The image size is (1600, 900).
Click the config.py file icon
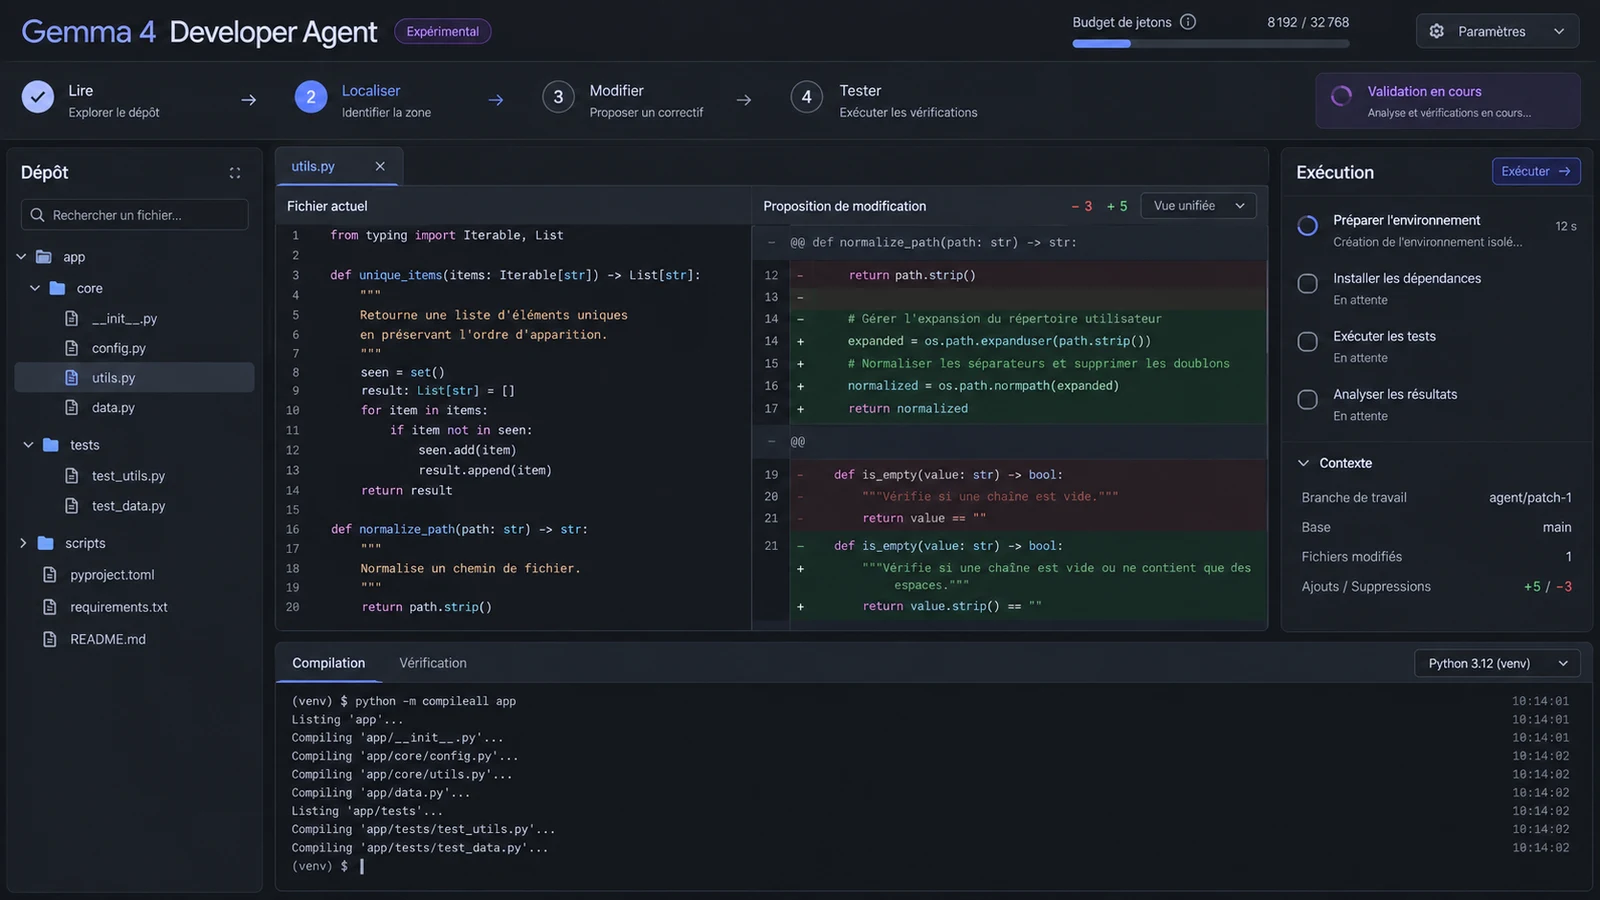(72, 348)
